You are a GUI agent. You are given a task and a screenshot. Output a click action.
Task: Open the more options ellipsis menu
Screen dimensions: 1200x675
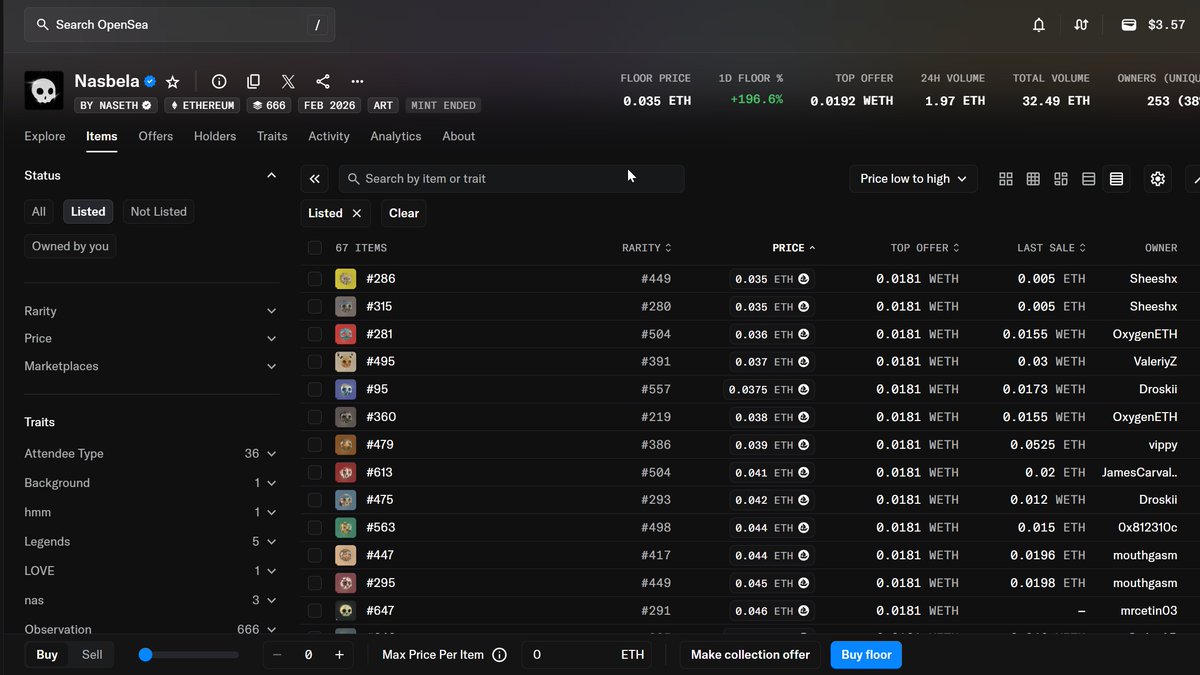[357, 82]
